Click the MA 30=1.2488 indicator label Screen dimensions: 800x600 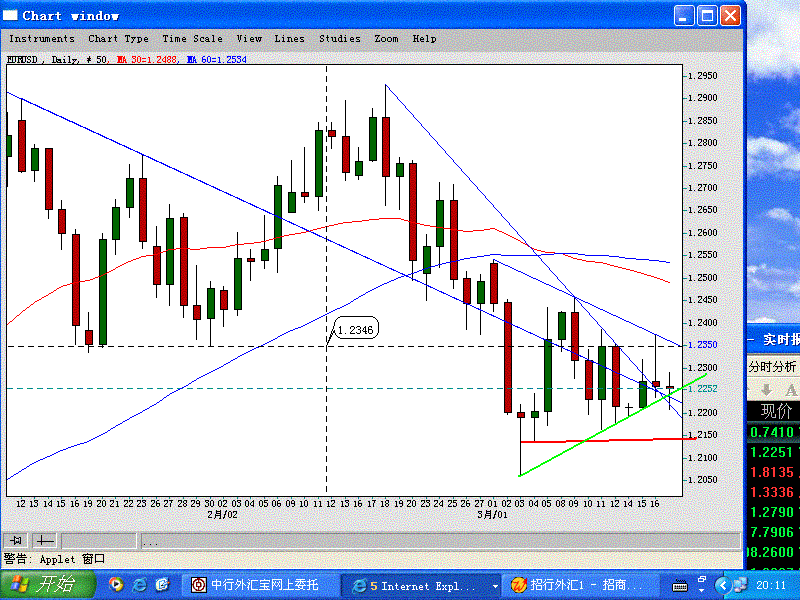pyautogui.click(x=147, y=60)
